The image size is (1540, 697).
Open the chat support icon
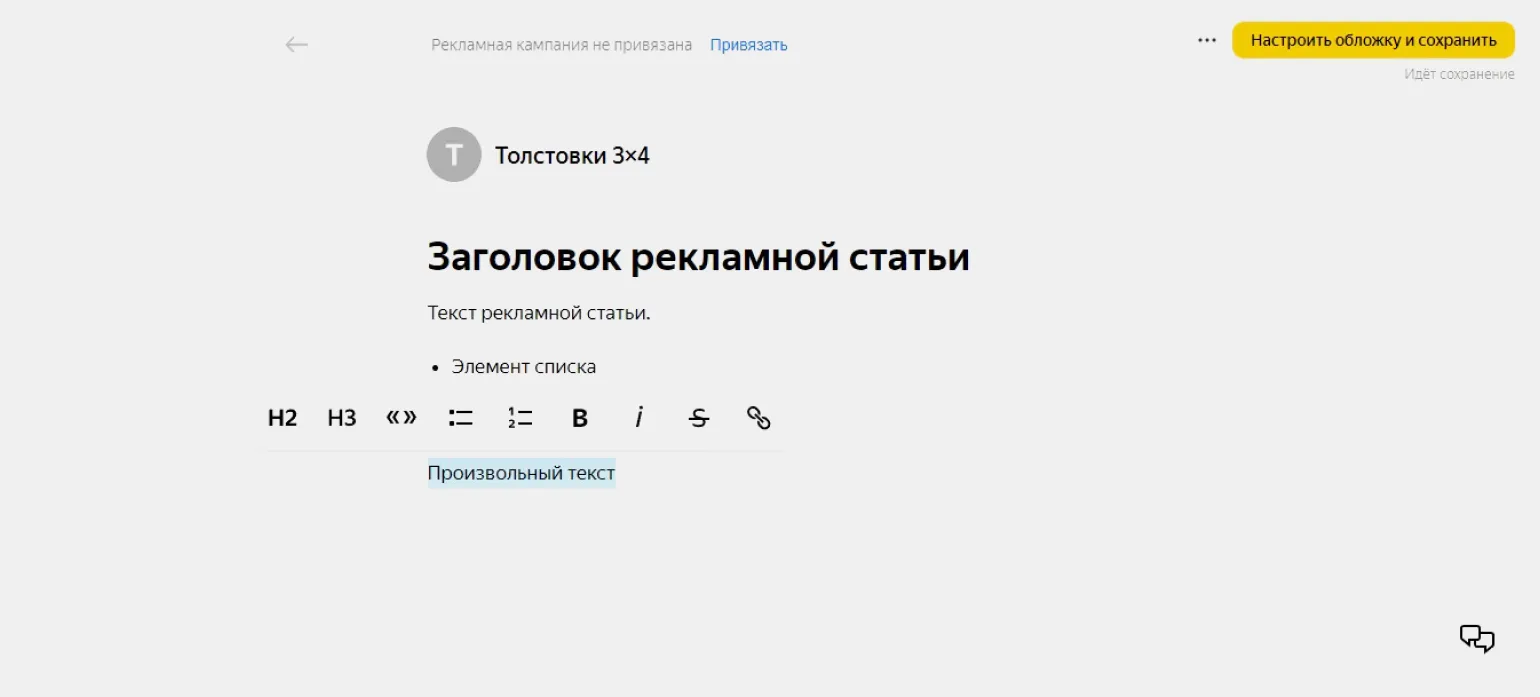1477,638
